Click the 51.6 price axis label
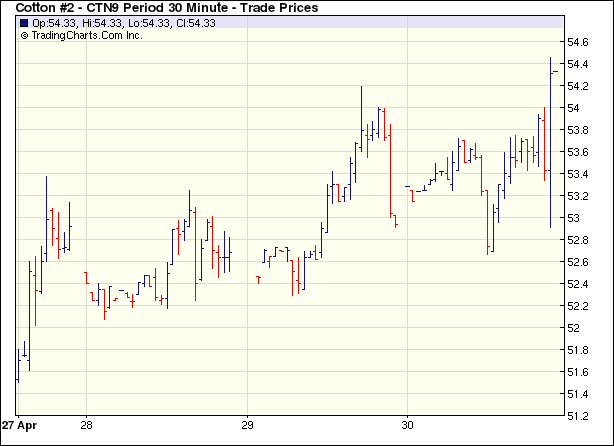The image size is (614, 446). pos(579,372)
